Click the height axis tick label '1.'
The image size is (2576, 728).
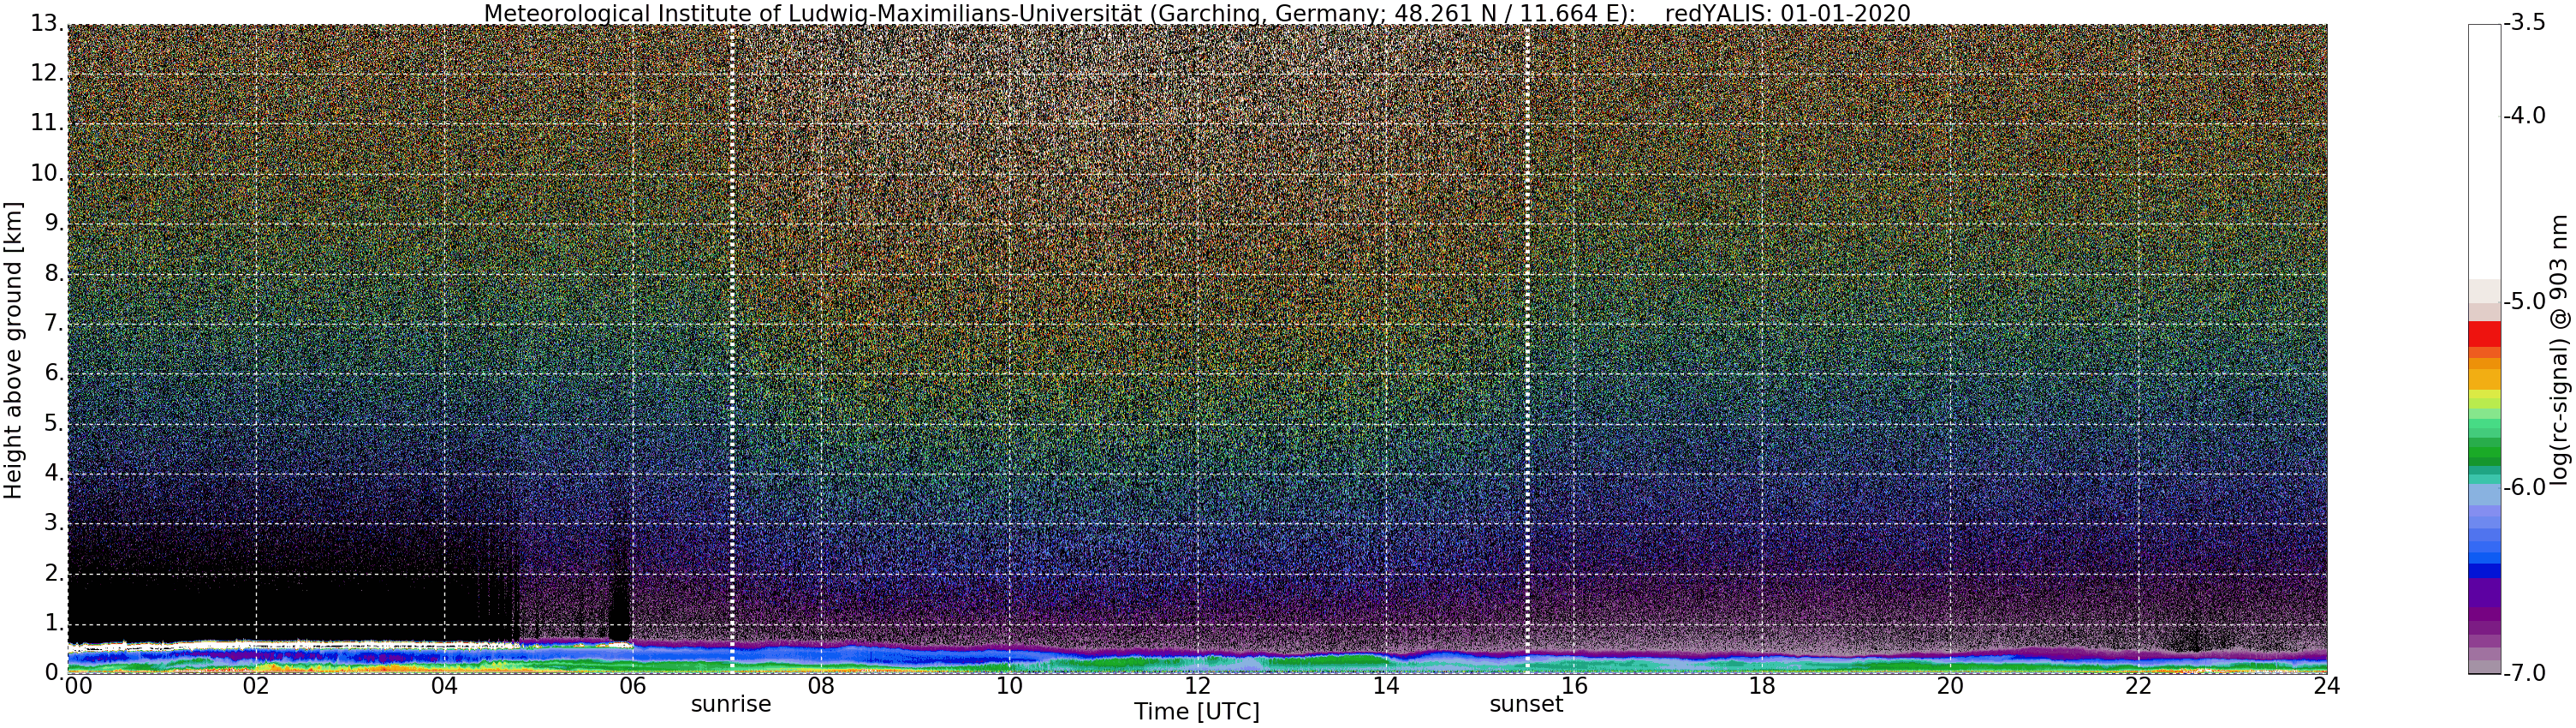[54, 623]
